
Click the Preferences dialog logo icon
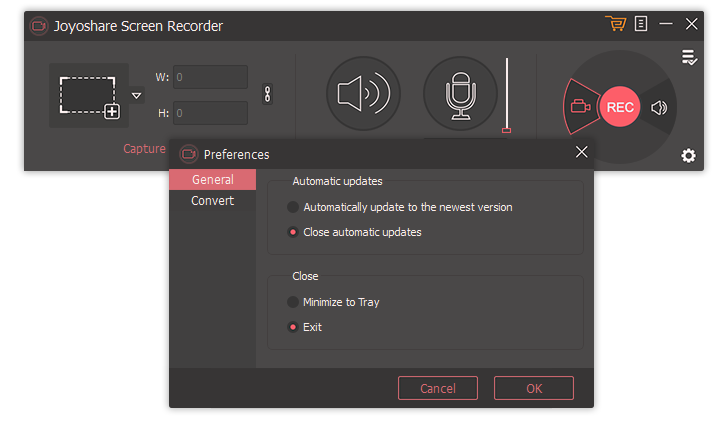tap(188, 154)
